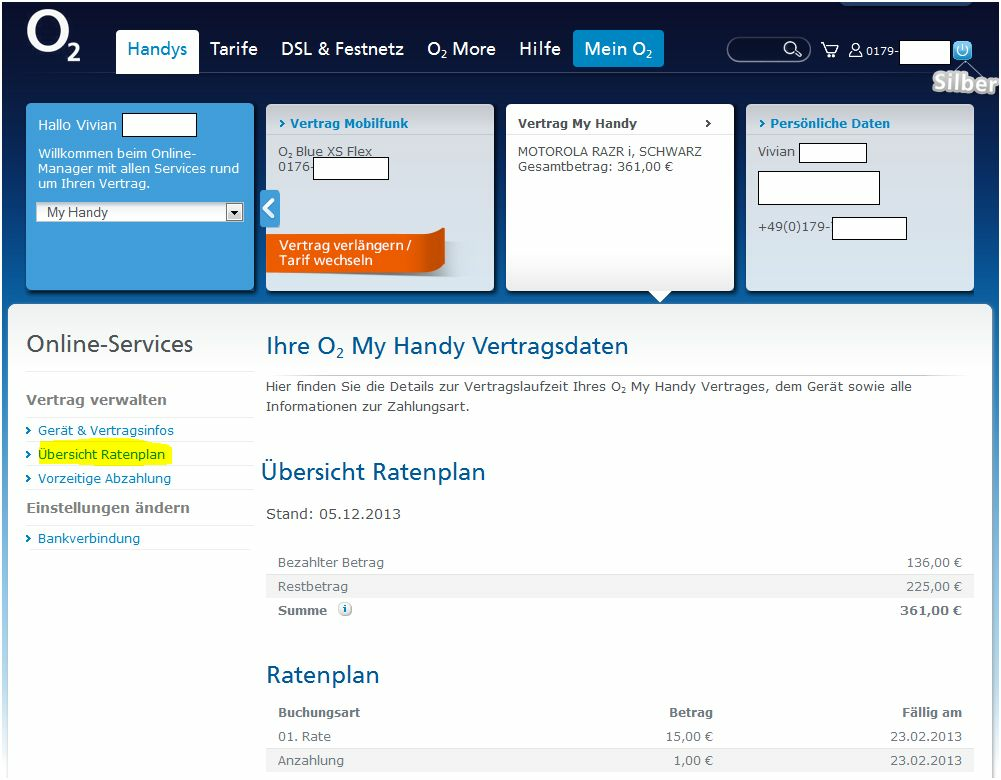Open the Mein O2 tab
1001x780 pixels.
618,49
